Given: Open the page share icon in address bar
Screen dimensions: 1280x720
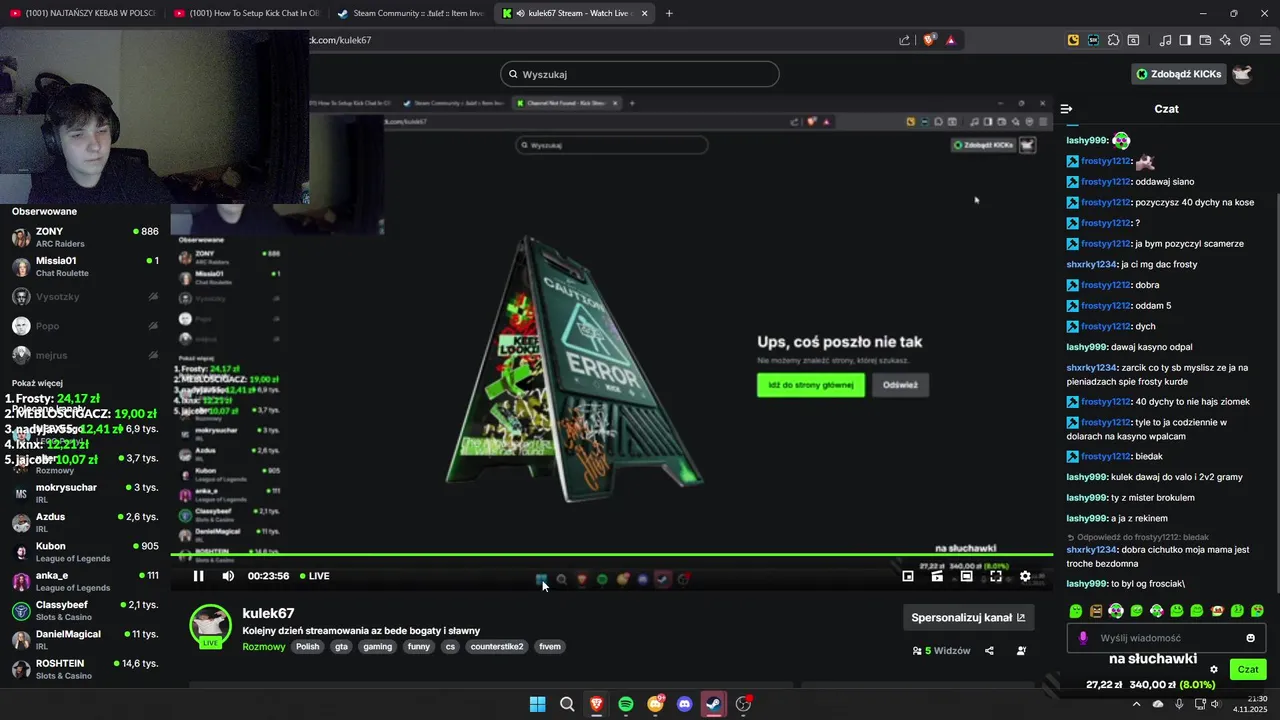Looking at the screenshot, I should (x=905, y=40).
